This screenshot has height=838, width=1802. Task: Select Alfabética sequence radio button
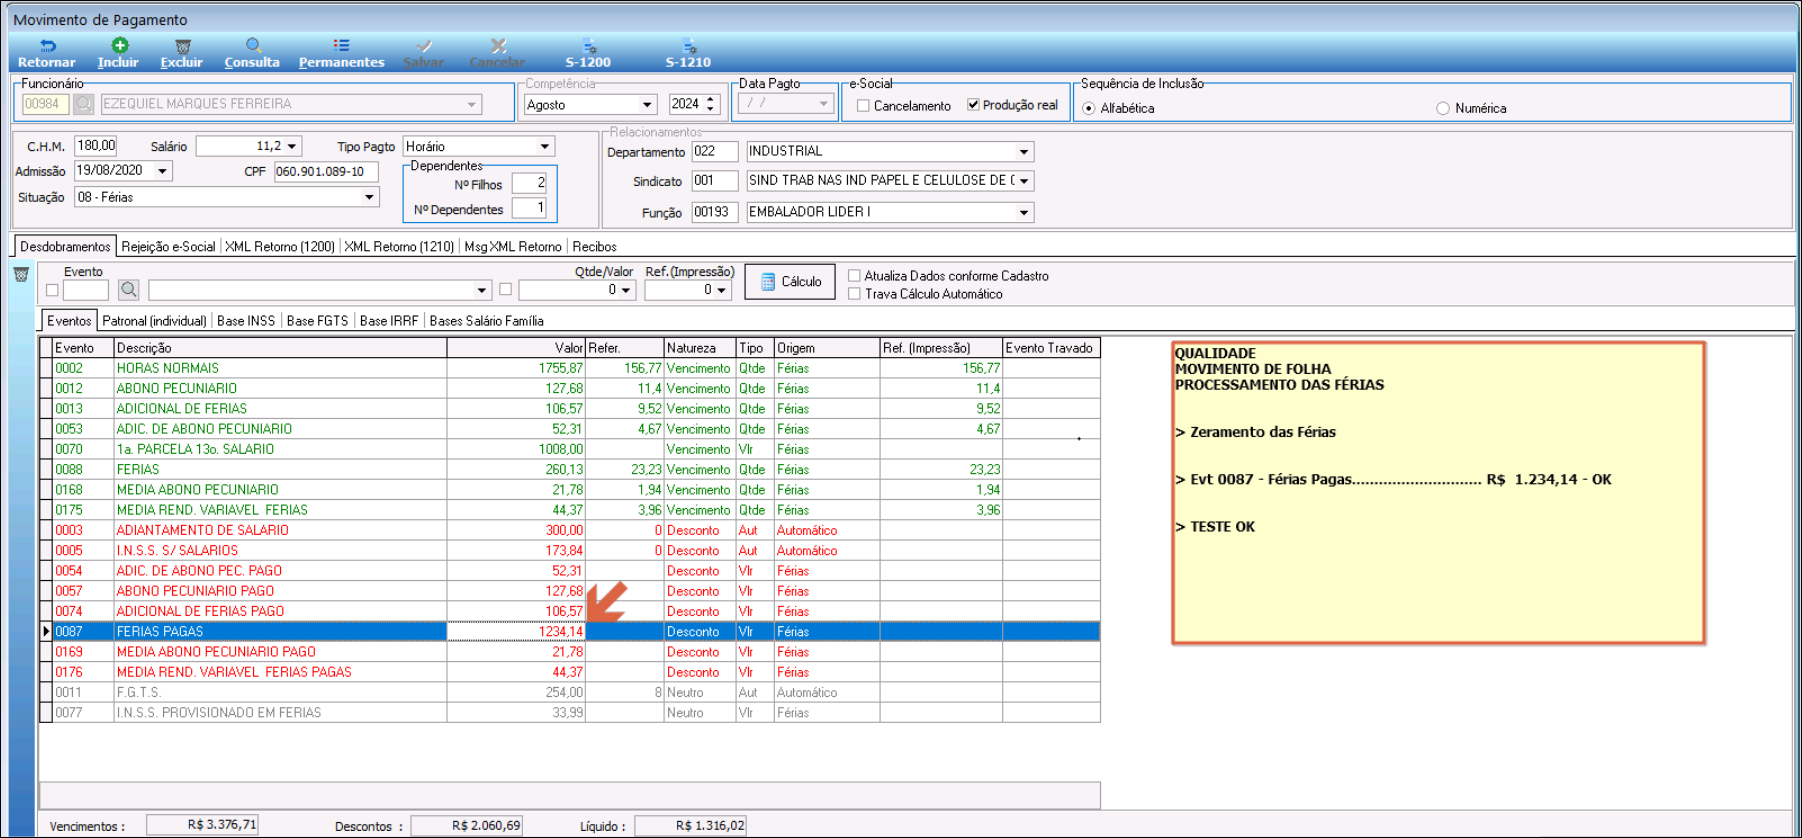(1089, 108)
